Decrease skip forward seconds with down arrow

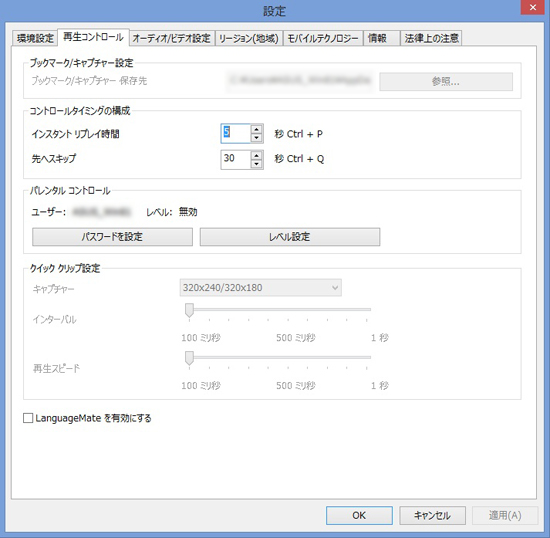pyautogui.click(x=257, y=164)
